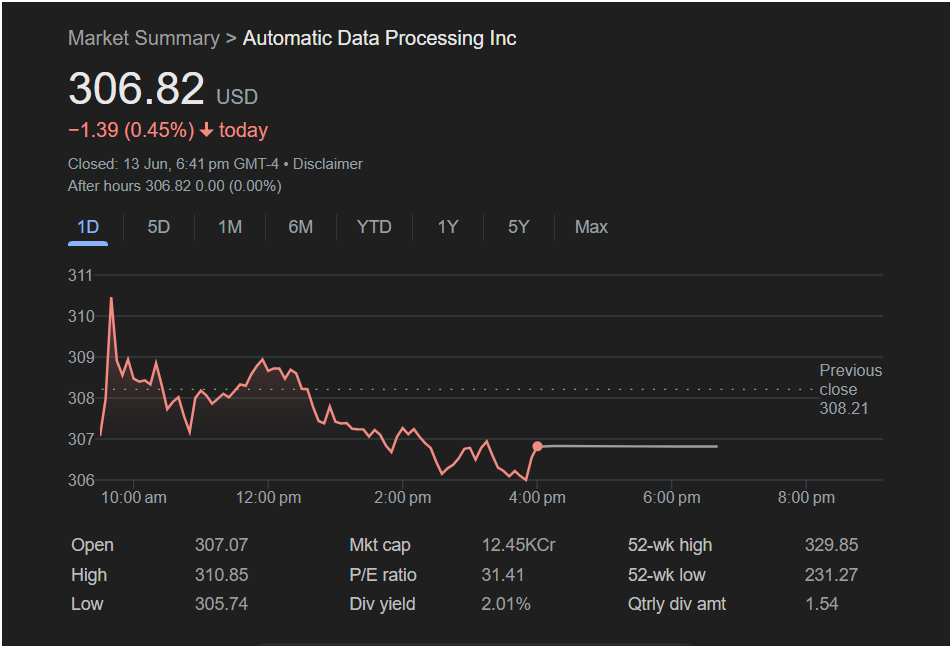This screenshot has height=648, width=952.
Task: Select the YTD tab
Action: (374, 227)
